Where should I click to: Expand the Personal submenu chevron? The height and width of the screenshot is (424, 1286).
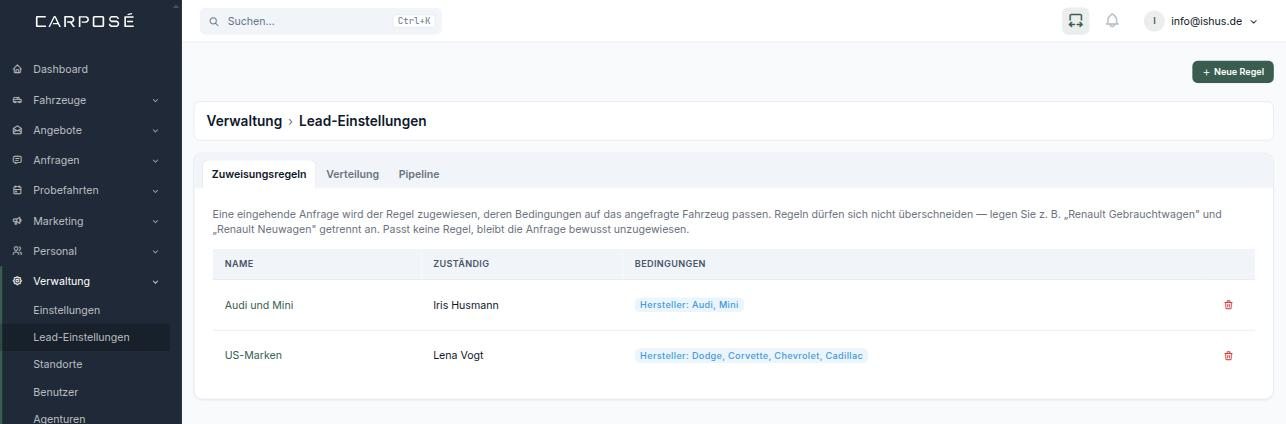pos(155,251)
